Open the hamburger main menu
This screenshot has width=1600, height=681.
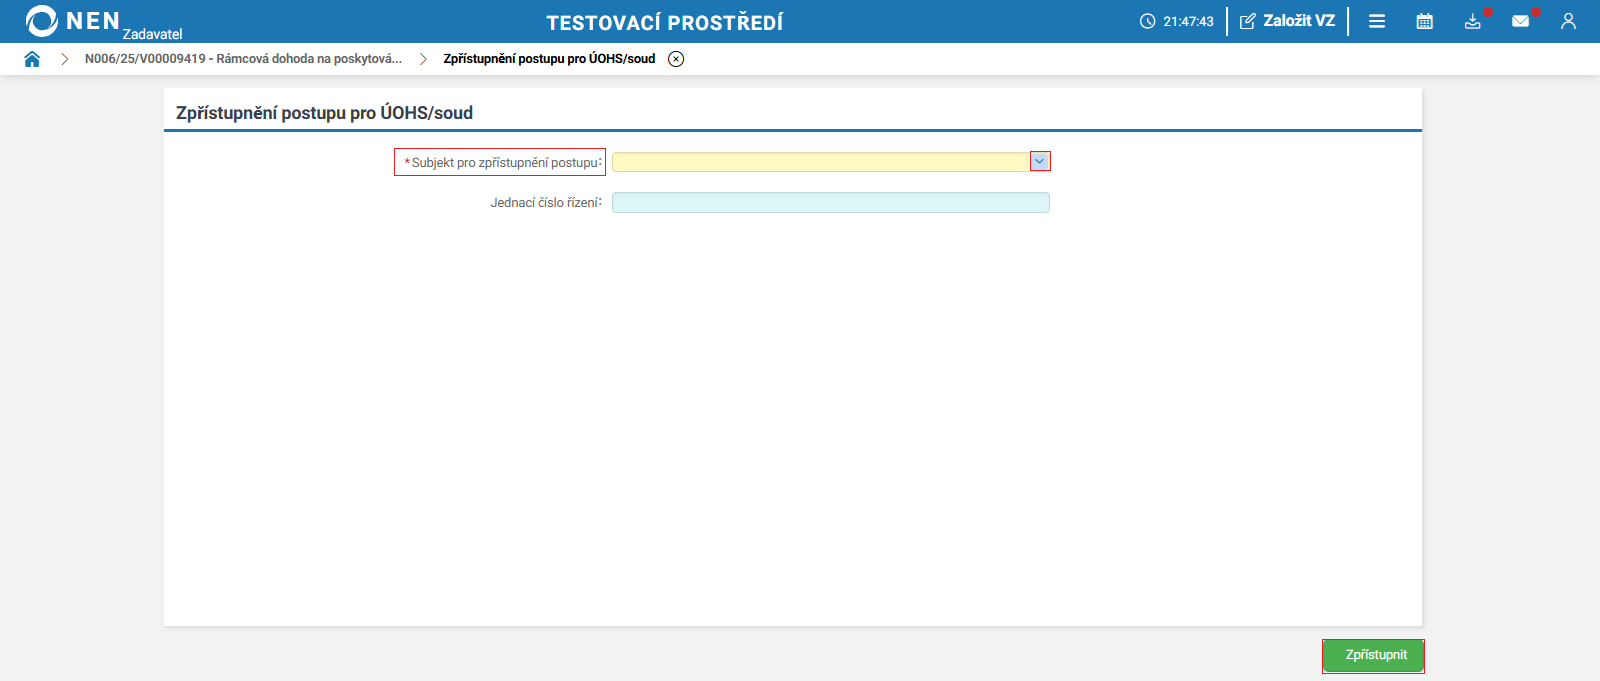(1377, 21)
